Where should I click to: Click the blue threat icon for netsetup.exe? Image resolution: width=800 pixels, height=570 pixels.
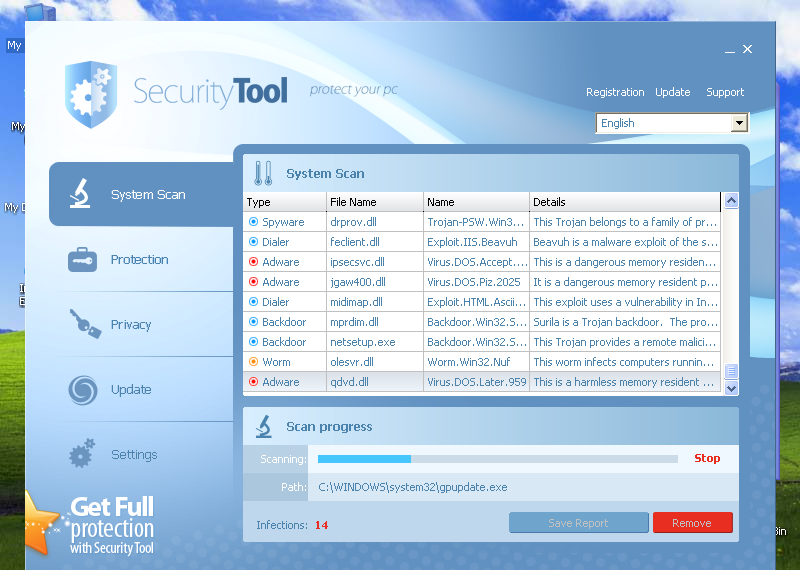pyautogui.click(x=253, y=342)
